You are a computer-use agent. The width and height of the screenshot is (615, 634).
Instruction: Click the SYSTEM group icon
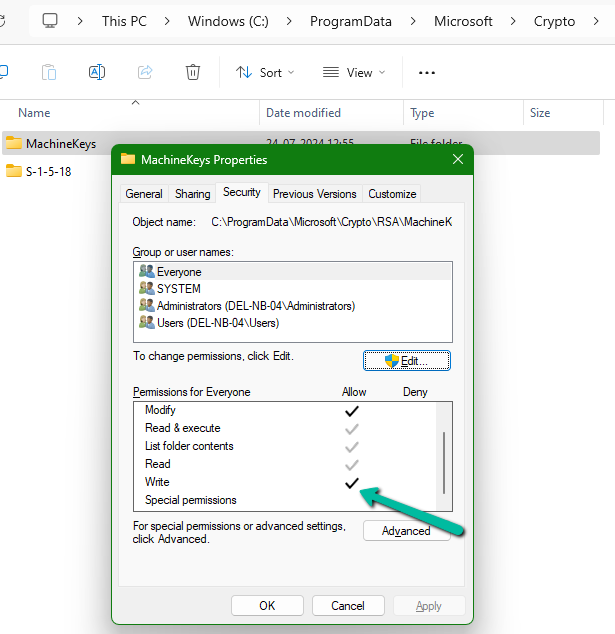(x=146, y=288)
